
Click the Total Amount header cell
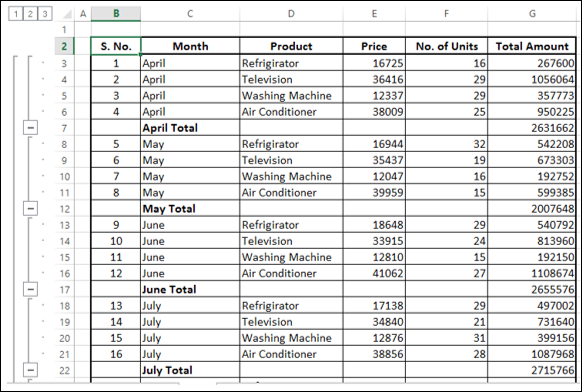532,46
